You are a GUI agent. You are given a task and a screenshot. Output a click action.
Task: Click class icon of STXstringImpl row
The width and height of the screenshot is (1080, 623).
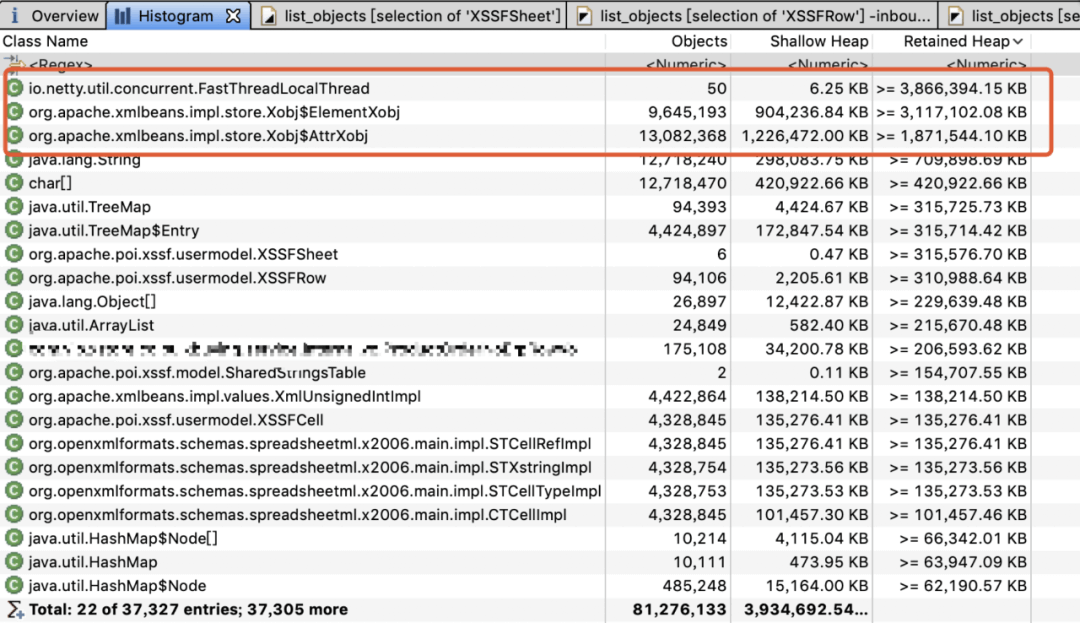click(14, 467)
